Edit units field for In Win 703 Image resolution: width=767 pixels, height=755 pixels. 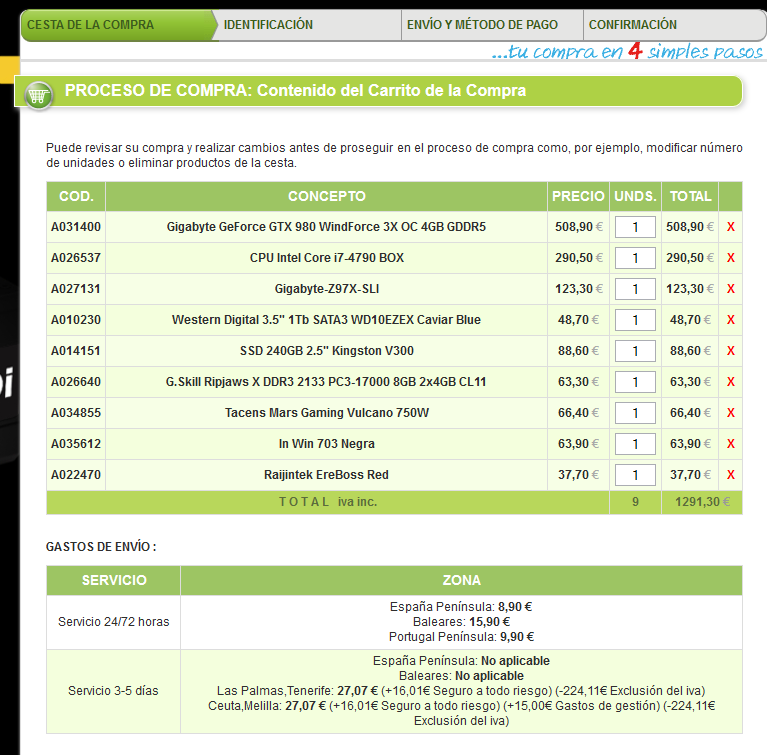click(x=635, y=444)
